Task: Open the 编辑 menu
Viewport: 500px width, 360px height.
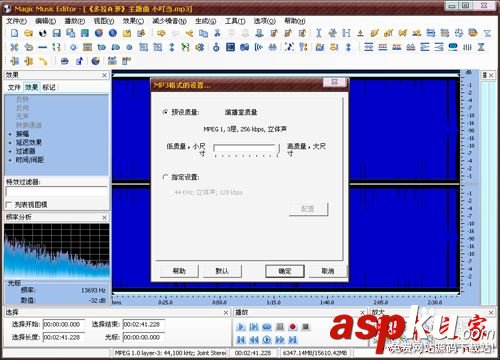Action: (x=46, y=21)
